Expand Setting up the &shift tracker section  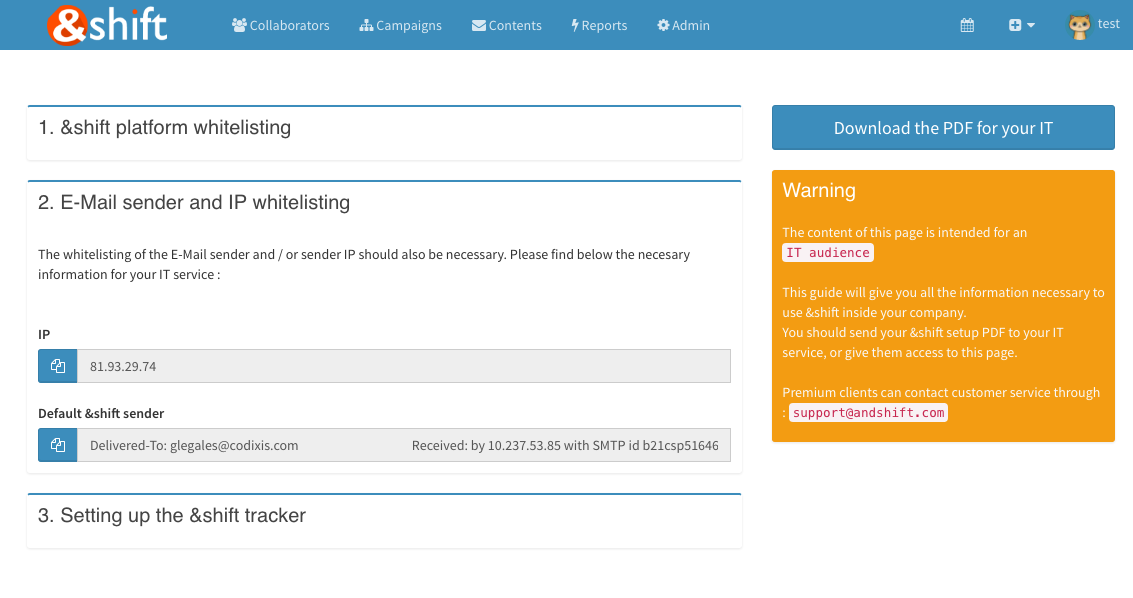tap(172, 515)
